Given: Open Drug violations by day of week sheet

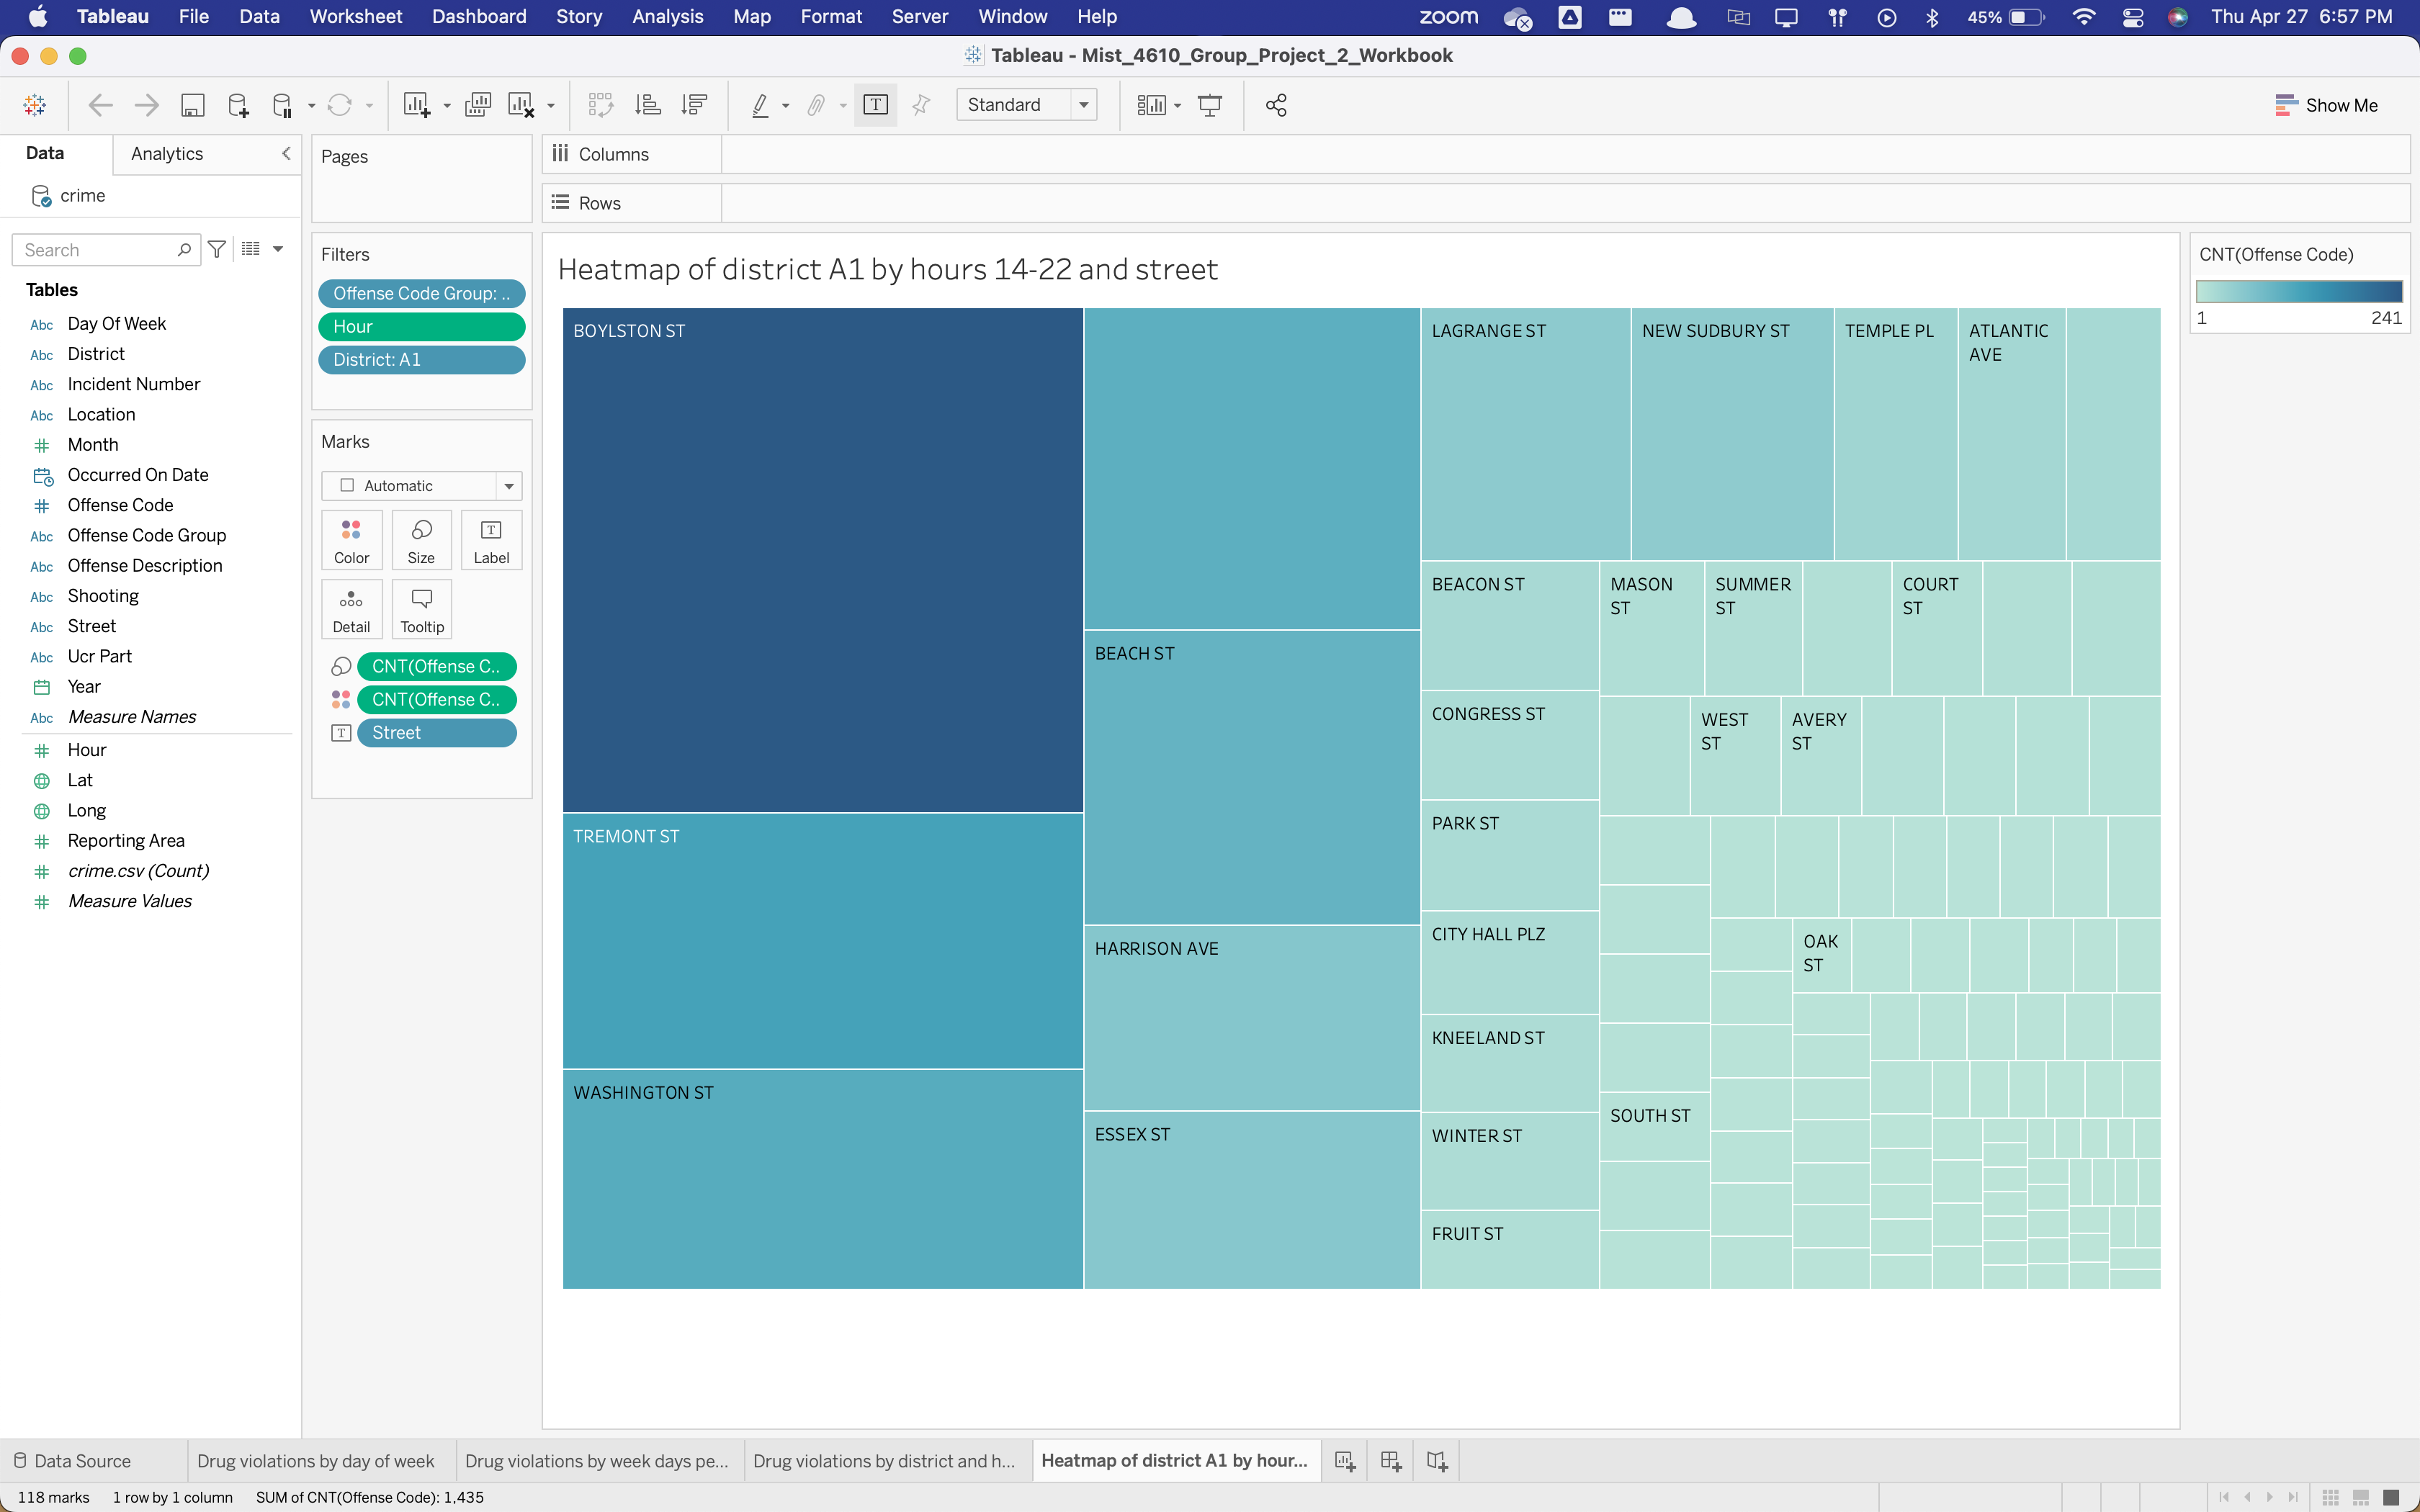Looking at the screenshot, I should (x=316, y=1461).
